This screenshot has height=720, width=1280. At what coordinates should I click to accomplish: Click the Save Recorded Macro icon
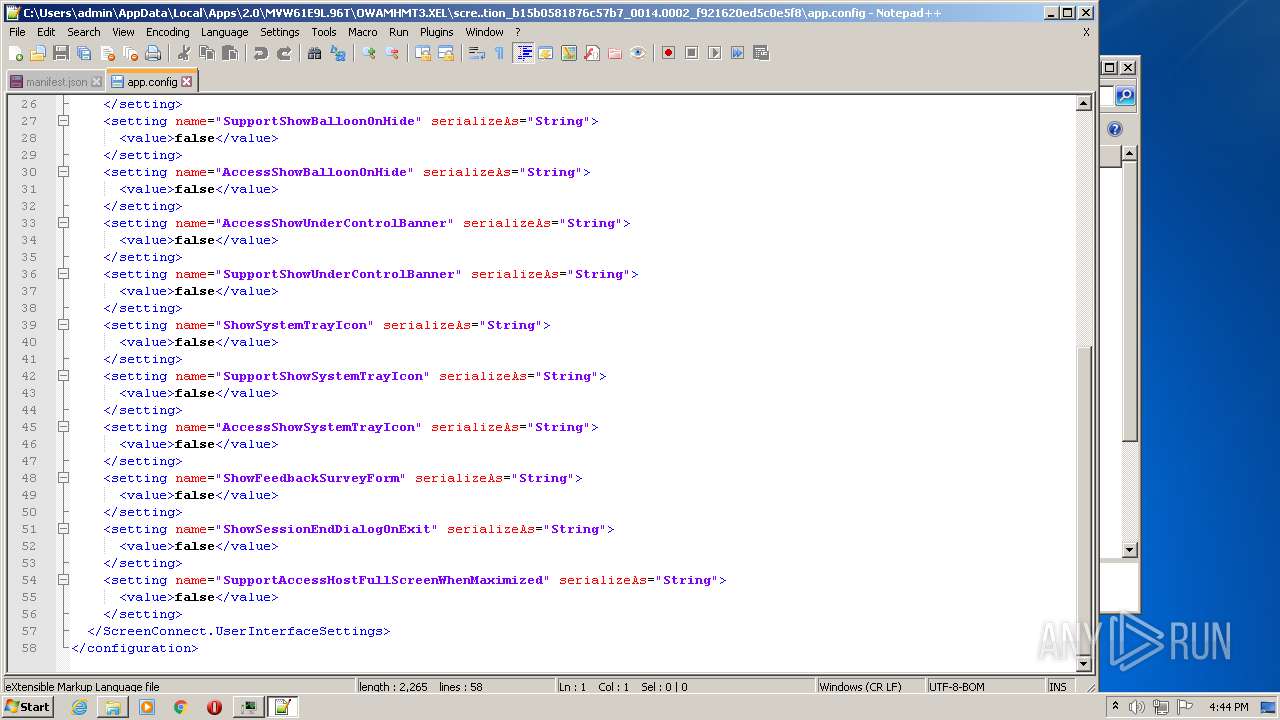(761, 53)
